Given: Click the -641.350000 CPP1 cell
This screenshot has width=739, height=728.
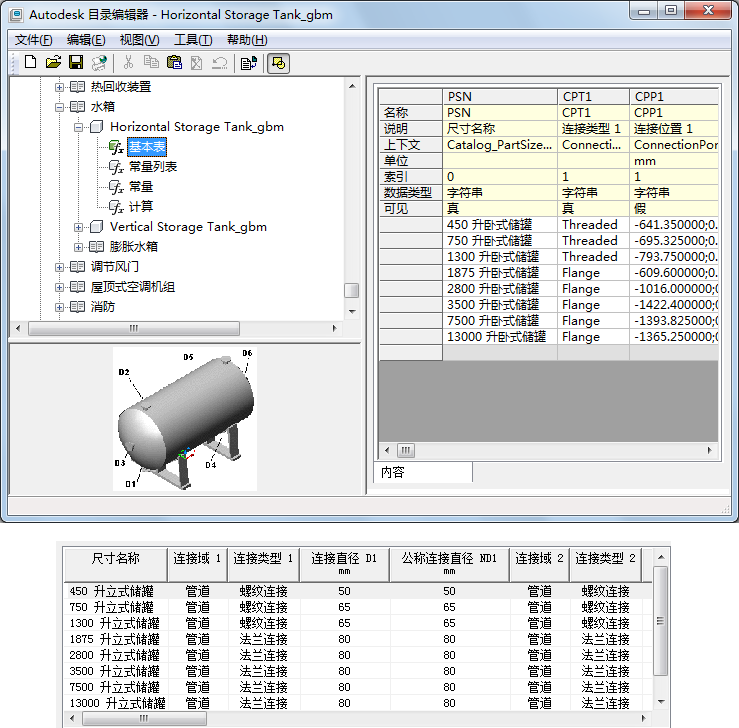Looking at the screenshot, I should tap(674, 225).
